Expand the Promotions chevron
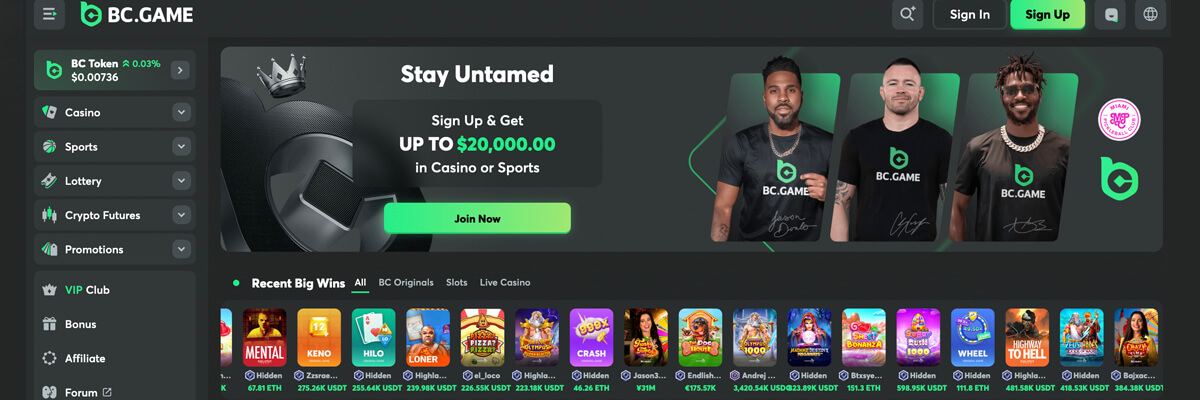The height and width of the screenshot is (400, 1200). click(x=181, y=249)
